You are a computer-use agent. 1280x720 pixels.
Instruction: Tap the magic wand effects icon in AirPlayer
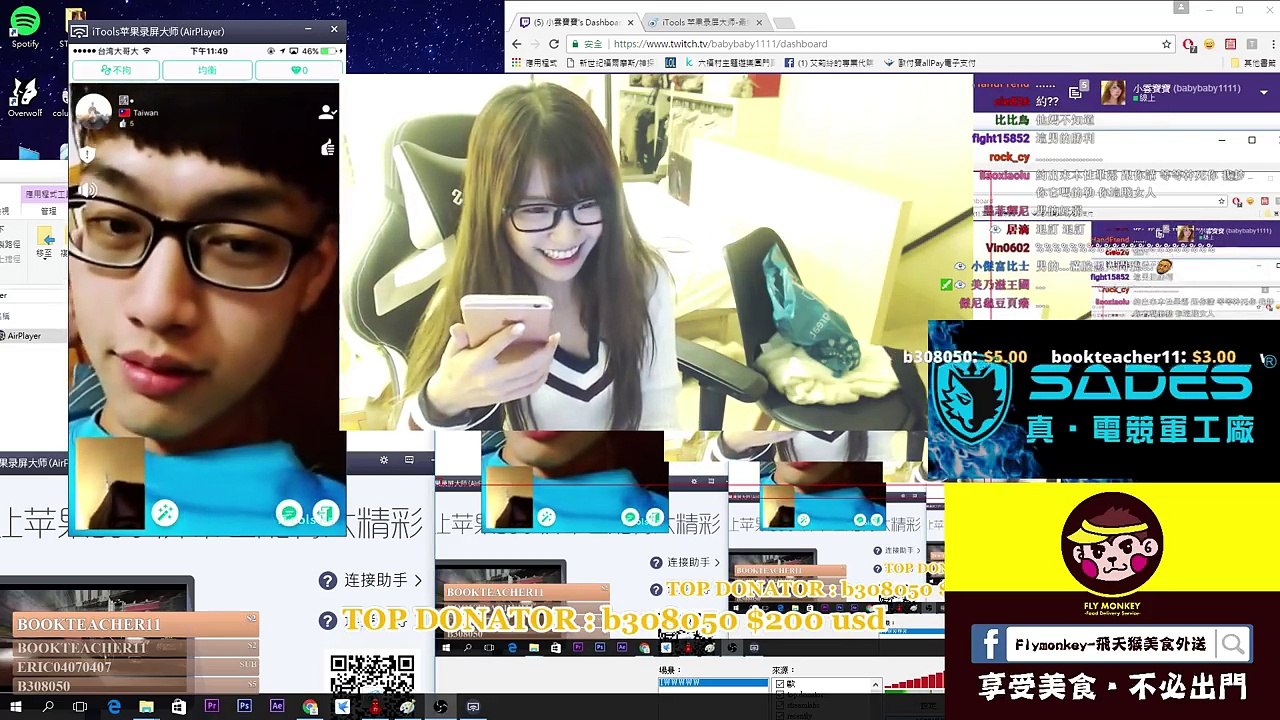pos(165,513)
